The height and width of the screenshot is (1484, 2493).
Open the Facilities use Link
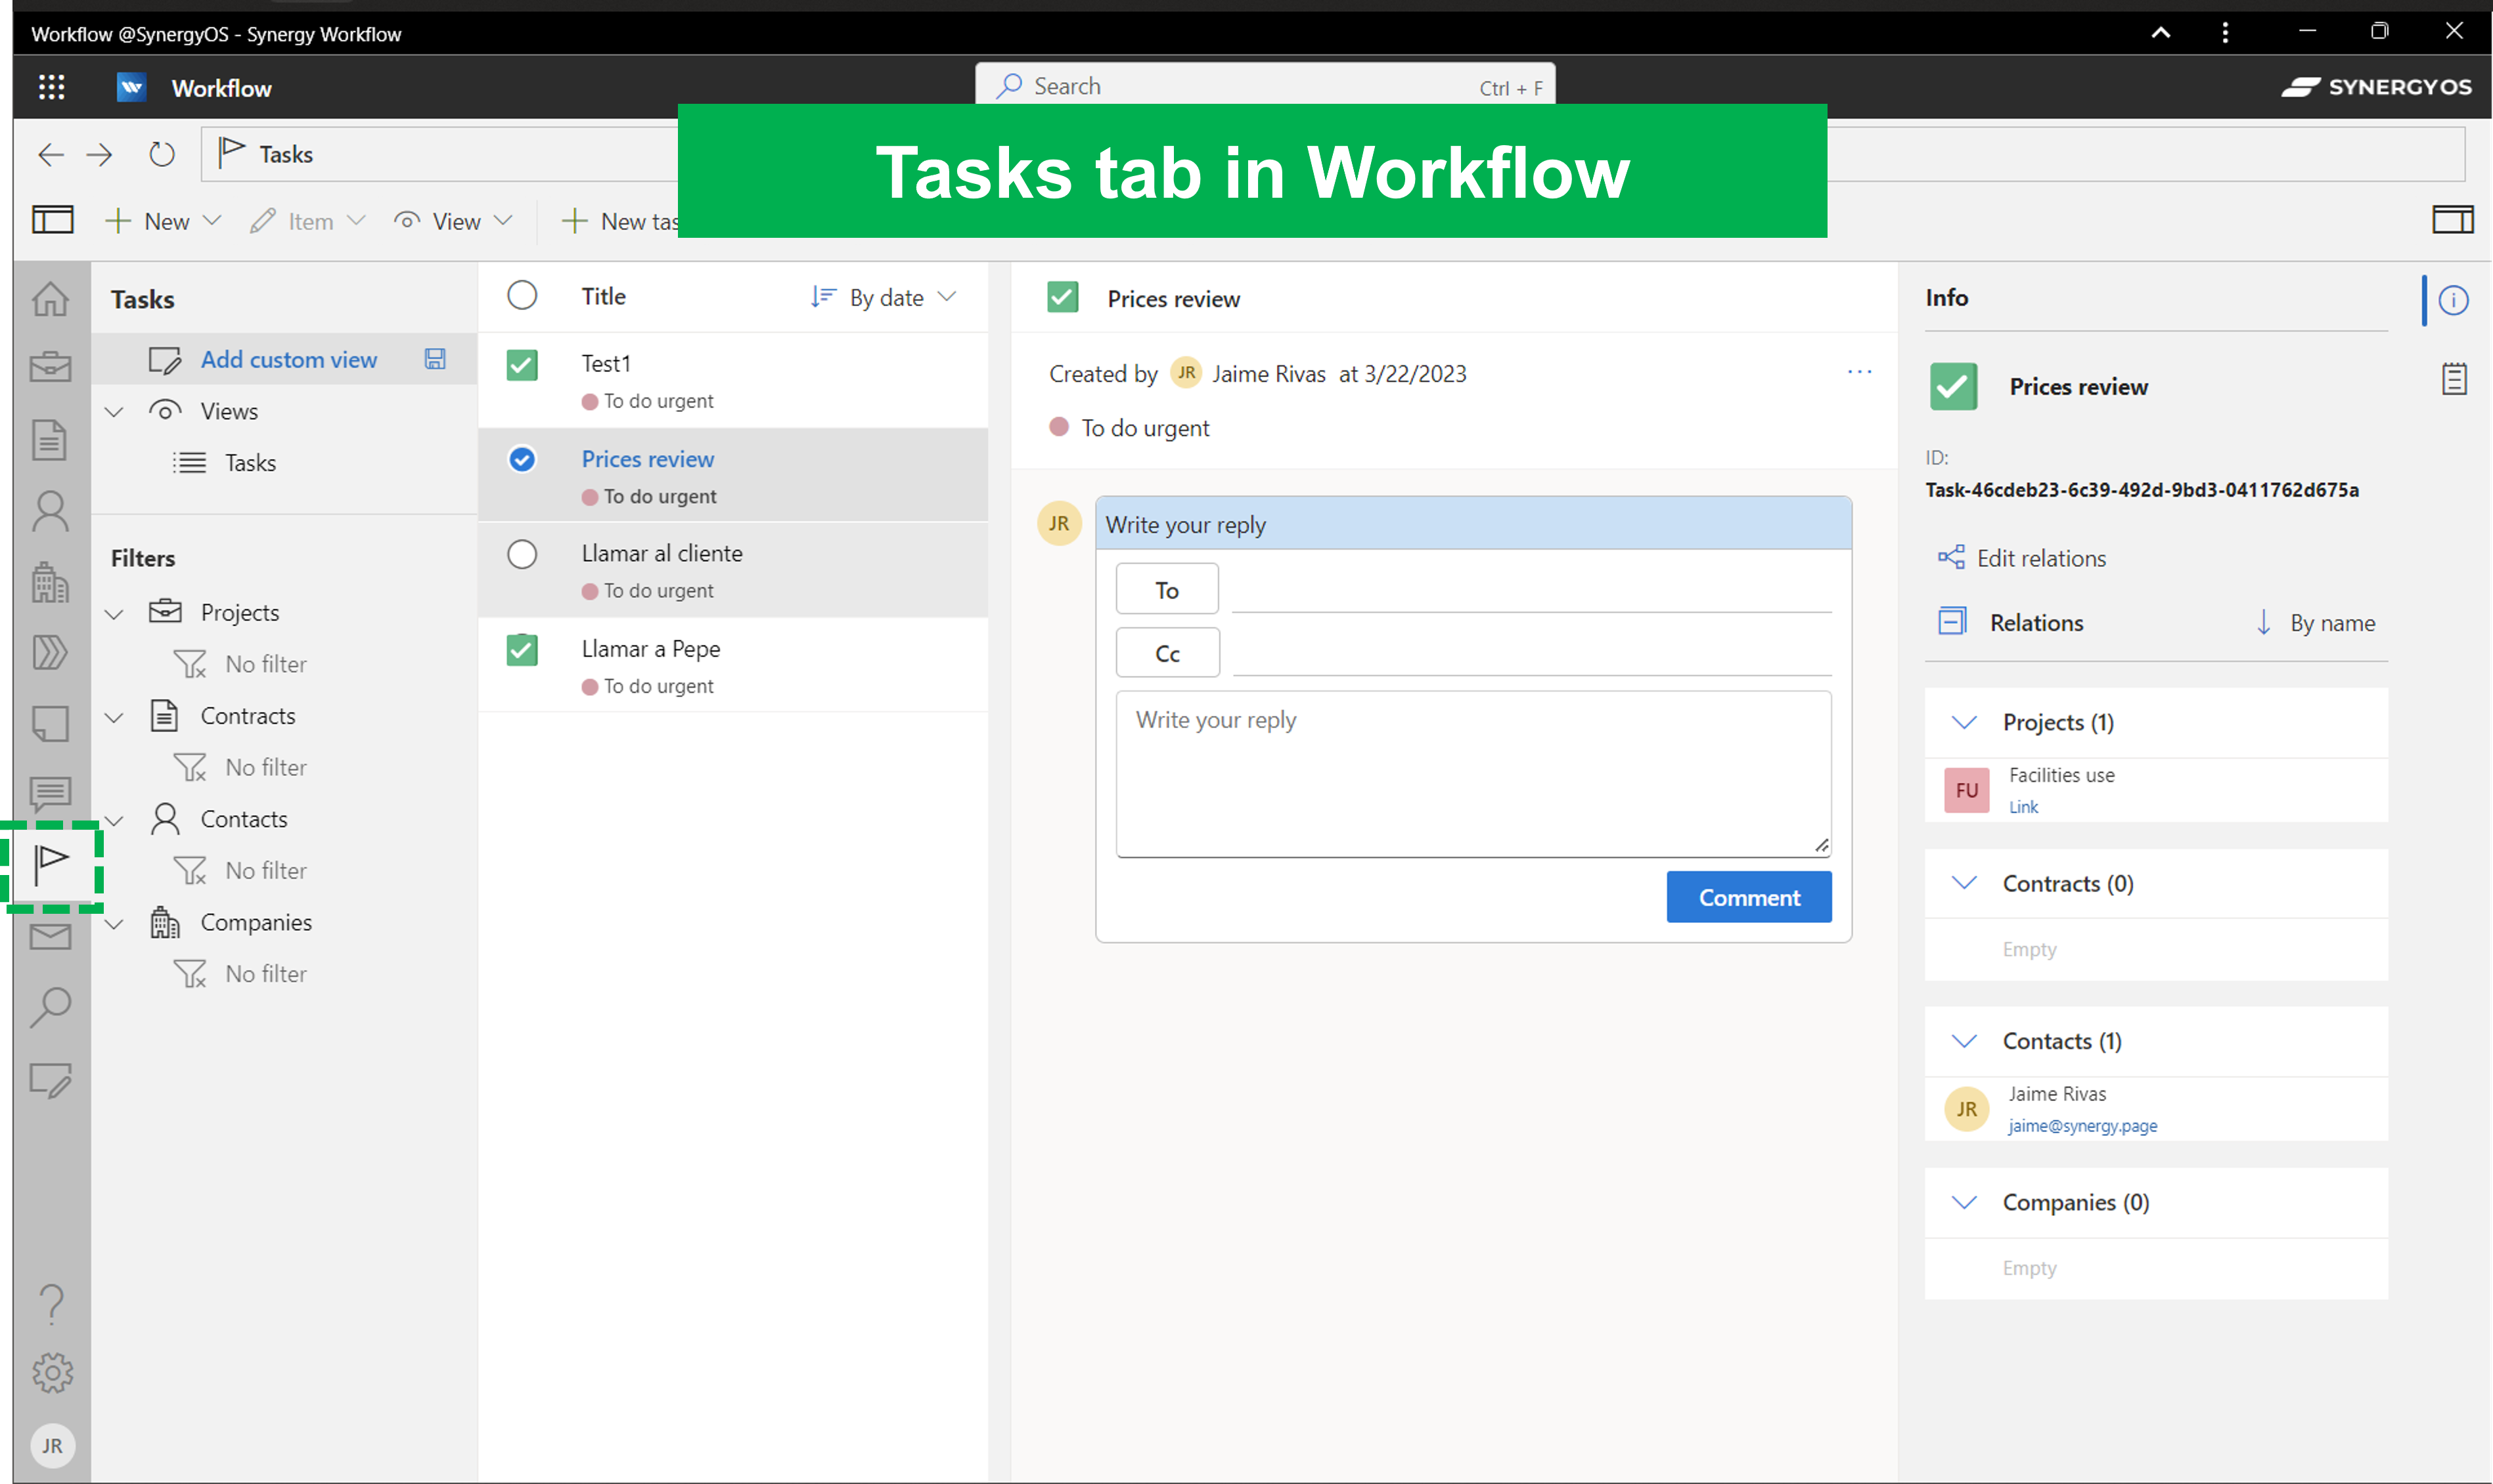(2023, 806)
